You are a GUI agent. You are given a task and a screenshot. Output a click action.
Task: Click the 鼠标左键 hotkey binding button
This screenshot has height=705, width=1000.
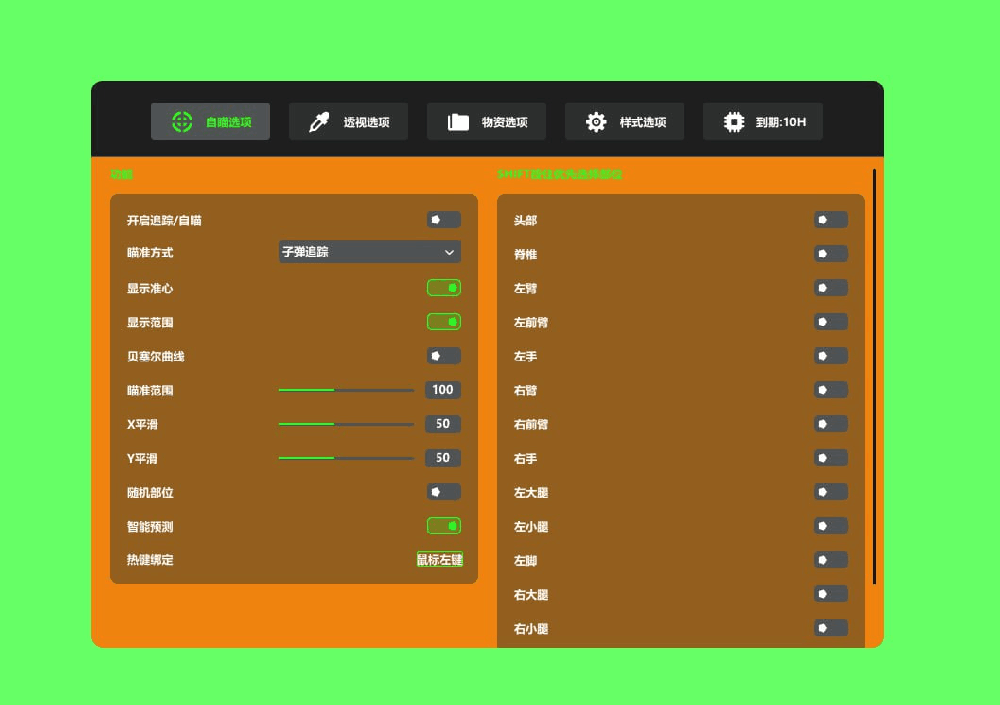[x=440, y=560]
